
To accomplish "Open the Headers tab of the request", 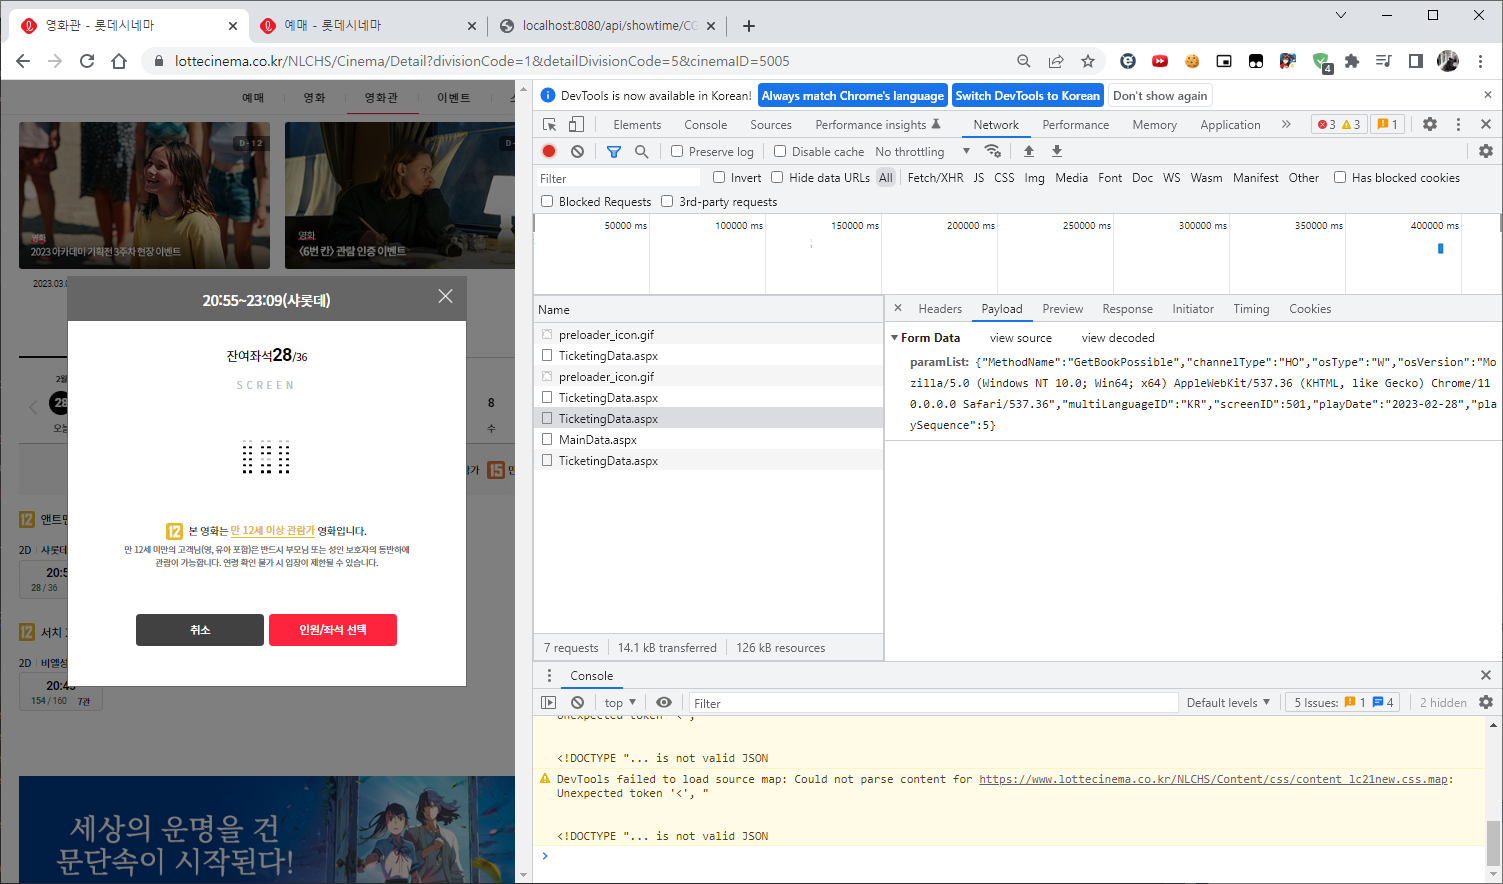I will point(940,309).
